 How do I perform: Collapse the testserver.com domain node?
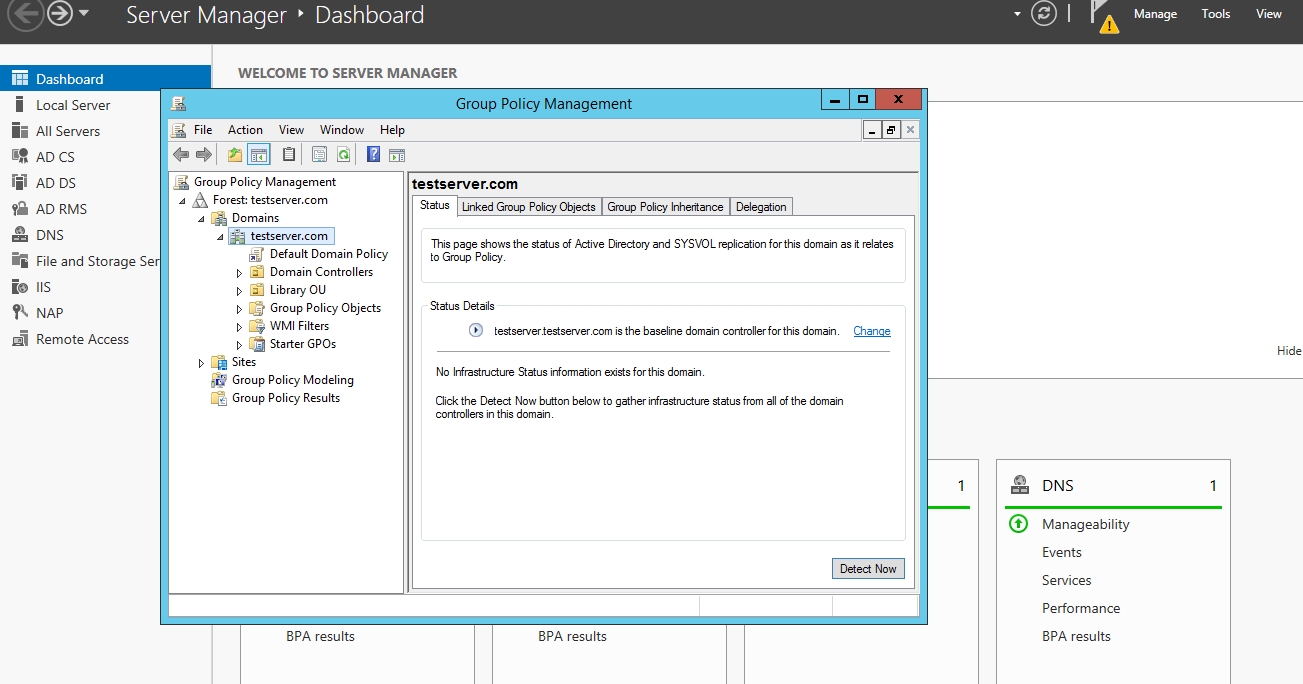click(220, 237)
